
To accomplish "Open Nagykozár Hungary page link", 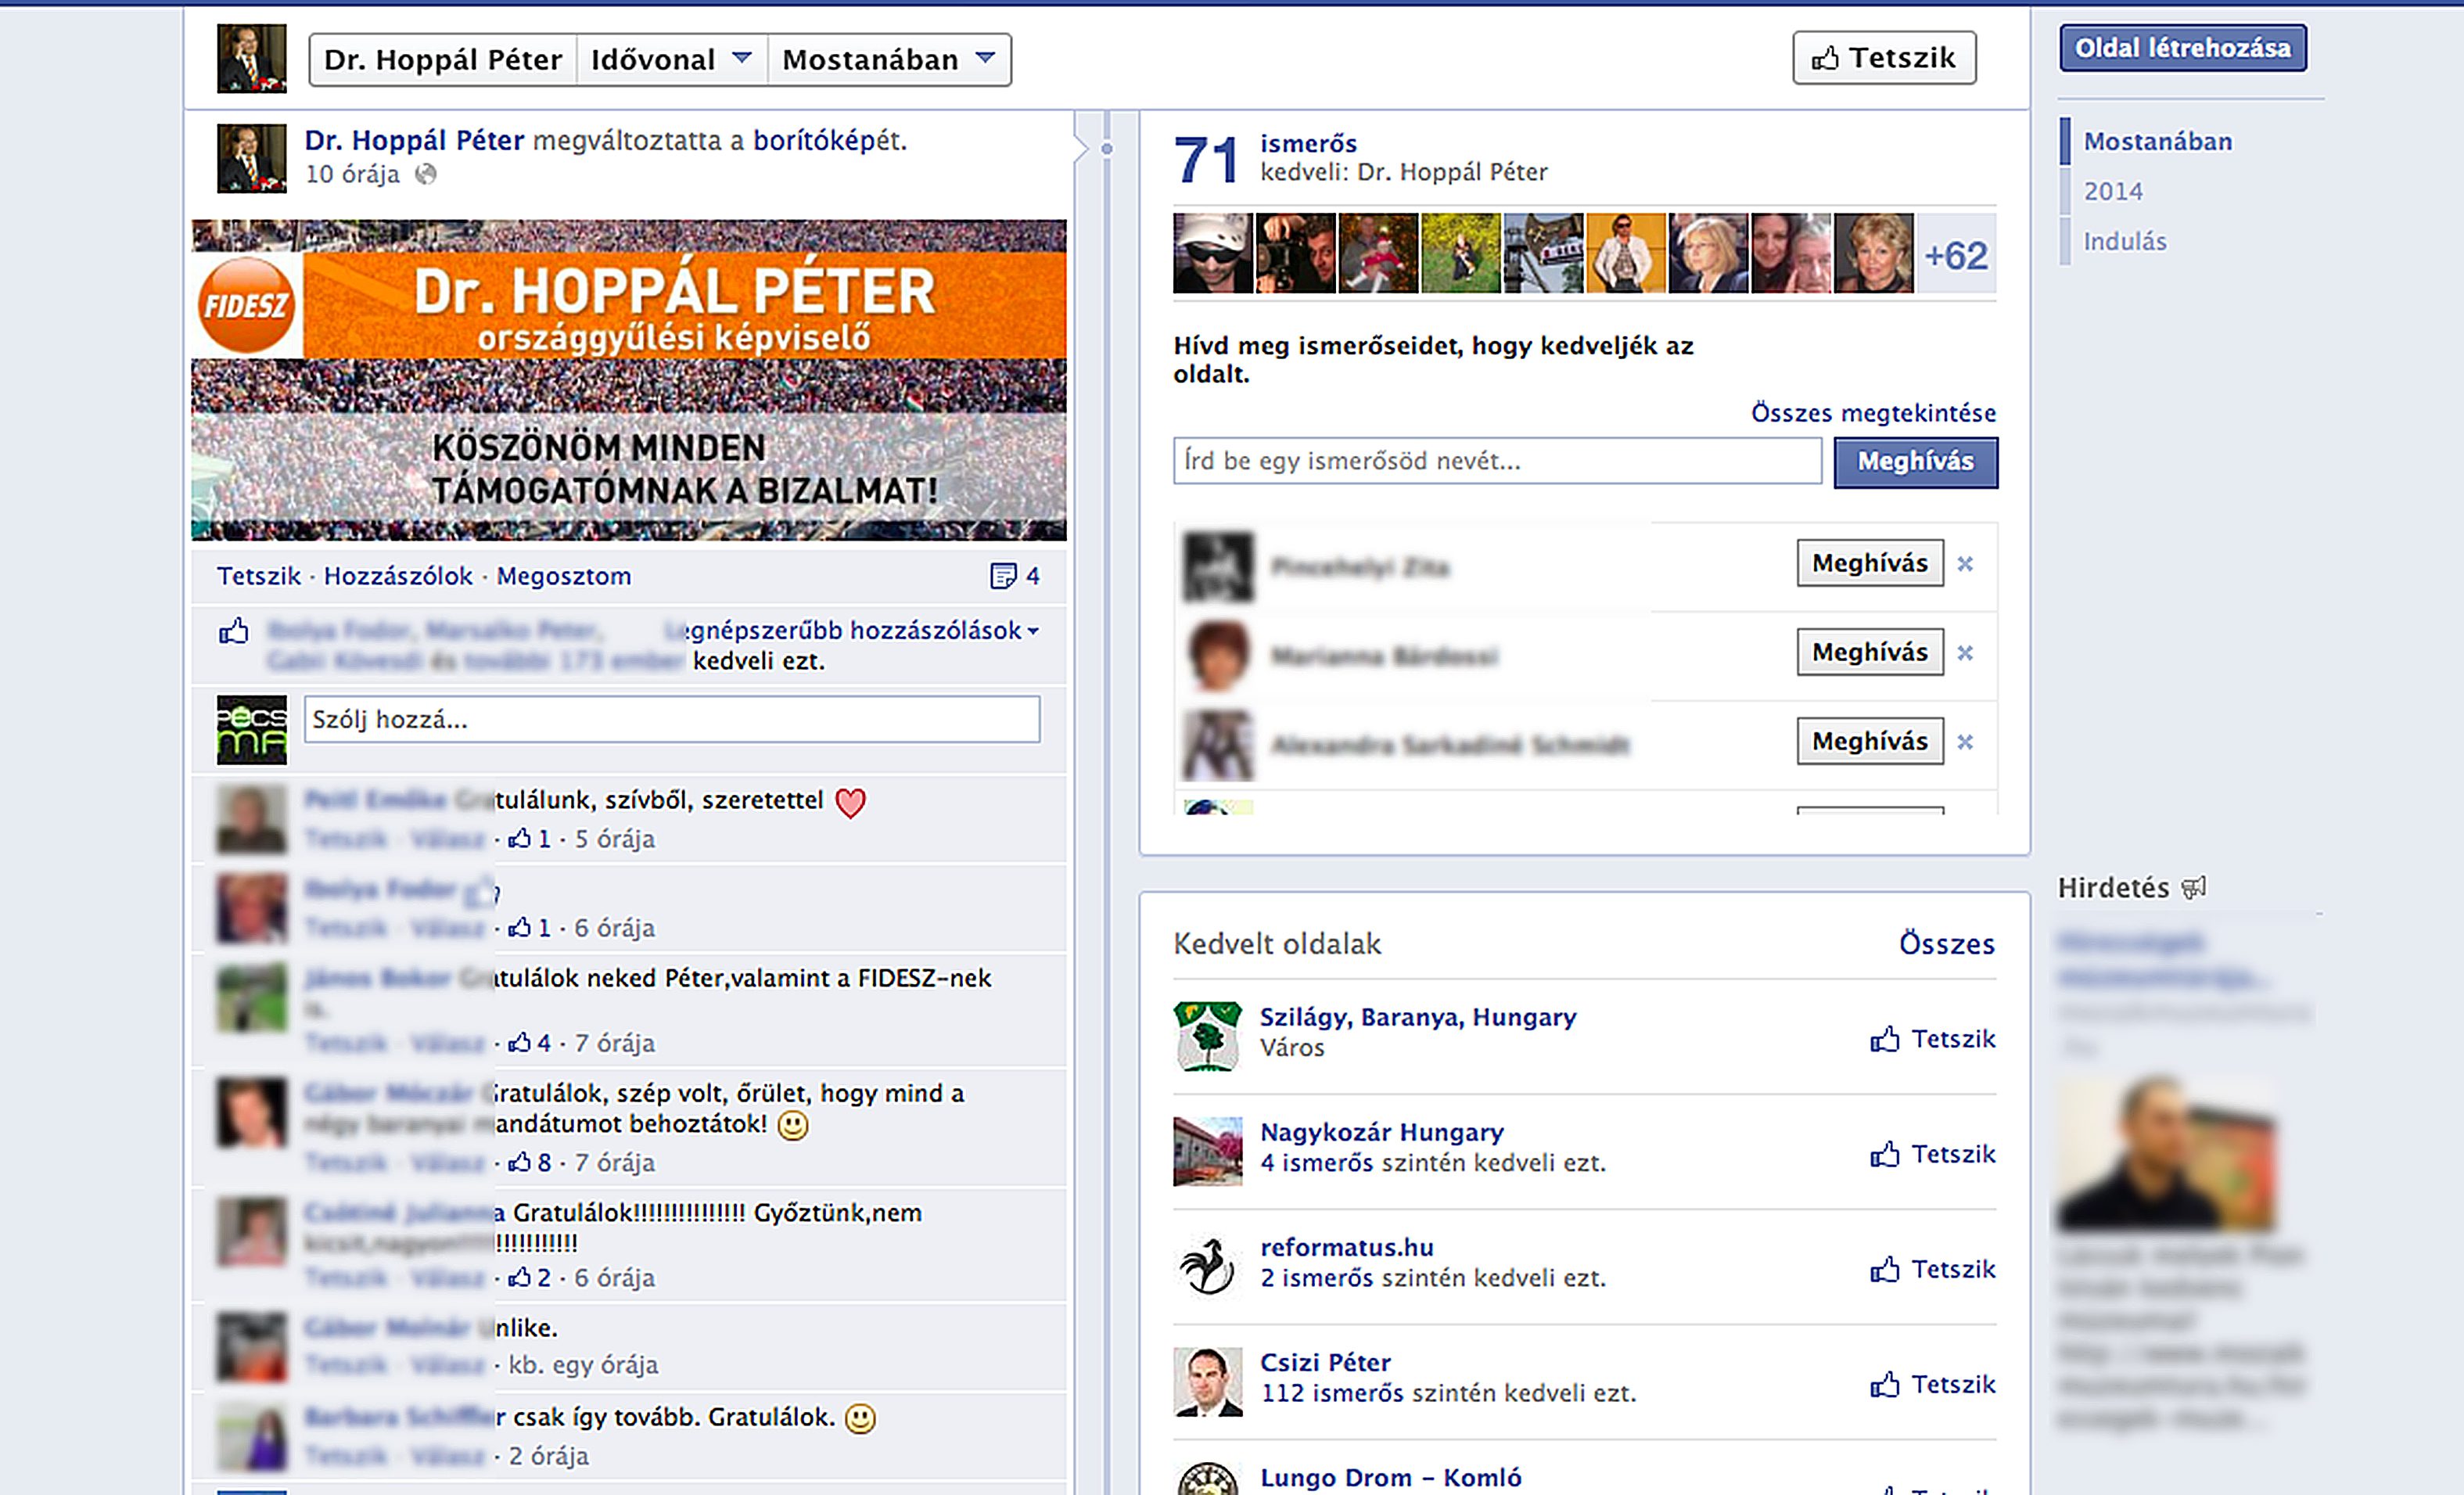I will (x=1382, y=1132).
